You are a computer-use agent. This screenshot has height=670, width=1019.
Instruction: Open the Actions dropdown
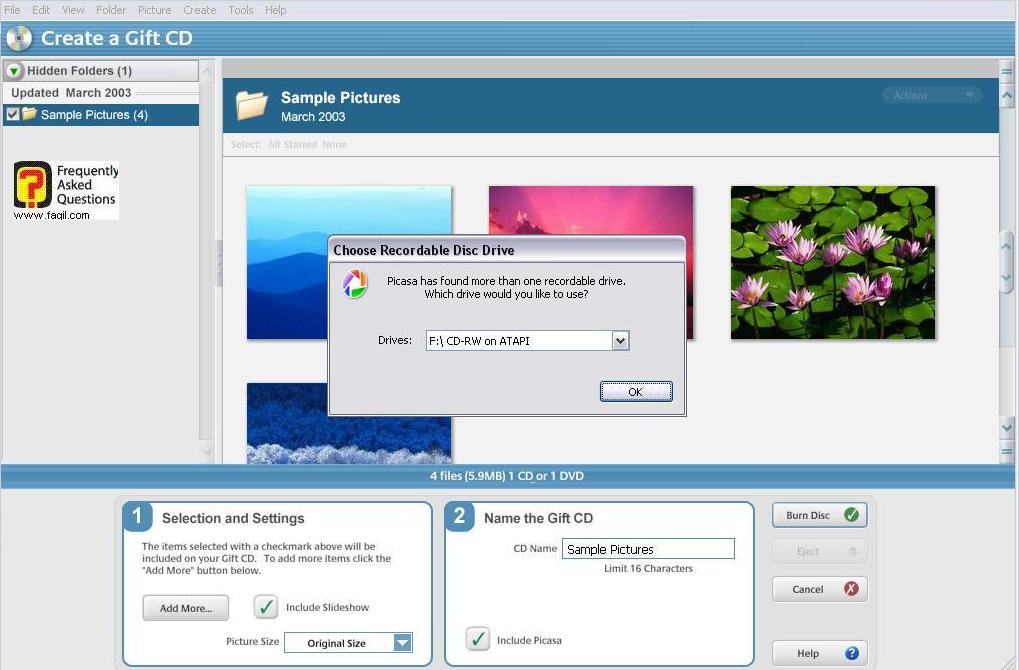932,95
